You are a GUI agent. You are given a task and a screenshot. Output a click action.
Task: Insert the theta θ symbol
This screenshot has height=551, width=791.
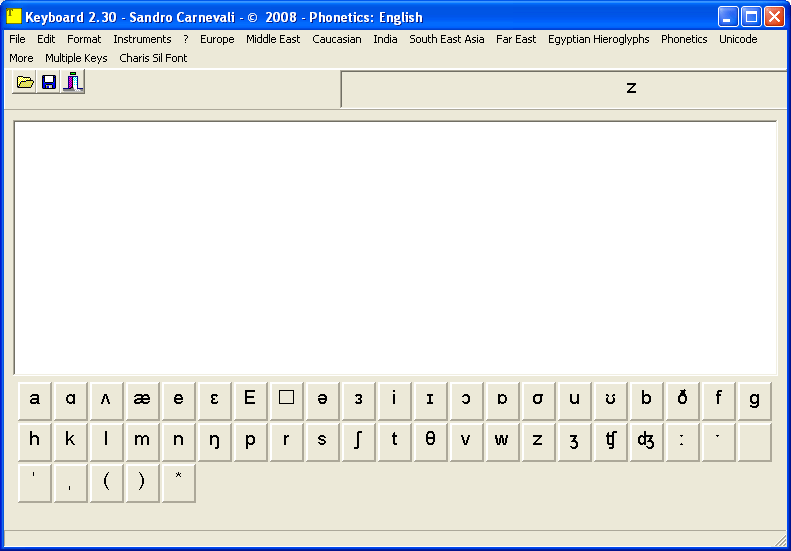coord(430,443)
